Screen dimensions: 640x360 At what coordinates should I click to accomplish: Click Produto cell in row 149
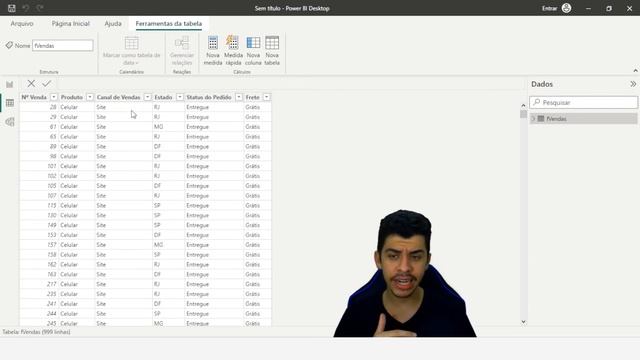coord(77,225)
